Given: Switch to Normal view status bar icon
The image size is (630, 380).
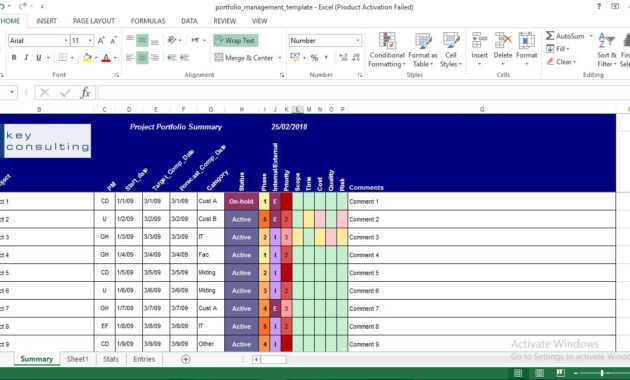Looking at the screenshot, I should pyautogui.click(x=518, y=373).
